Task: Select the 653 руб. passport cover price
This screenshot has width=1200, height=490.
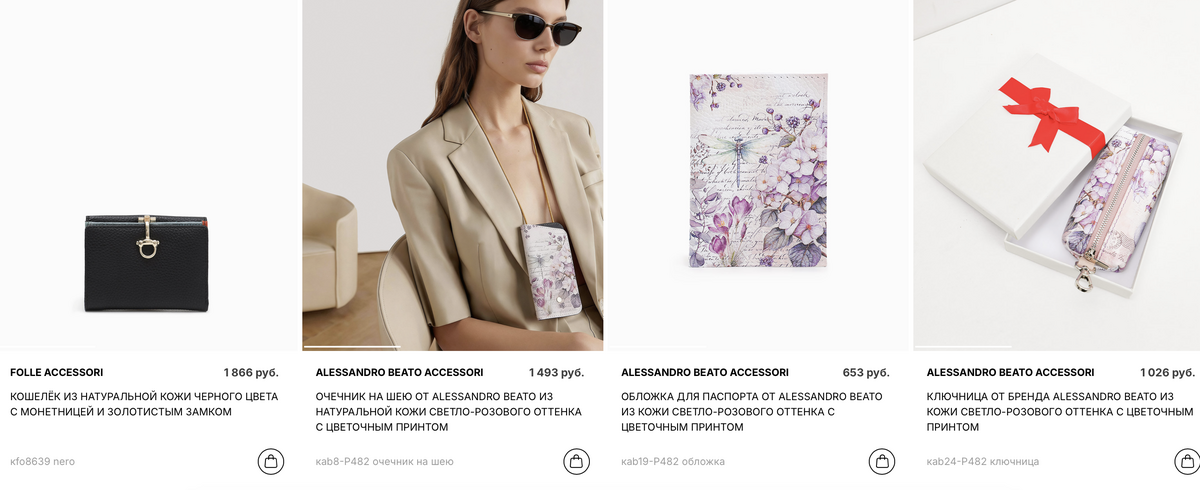Action: 866,372
